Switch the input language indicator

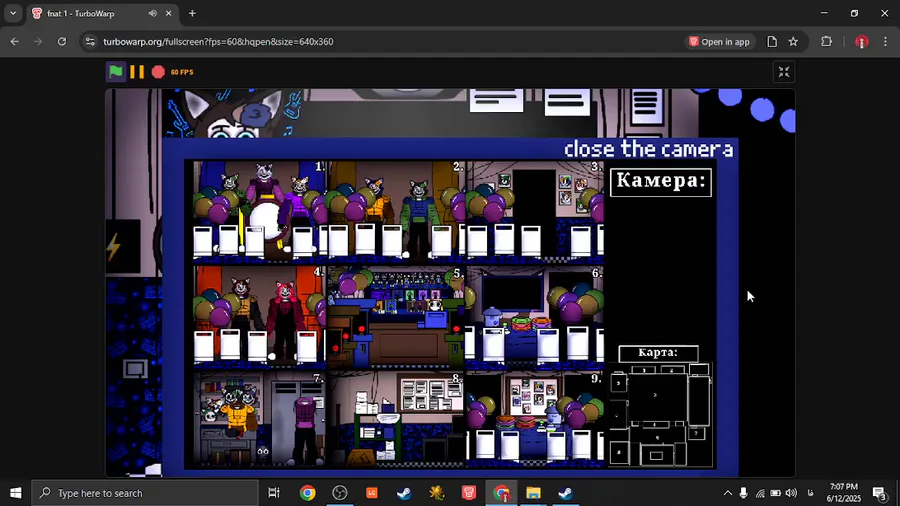click(810, 493)
